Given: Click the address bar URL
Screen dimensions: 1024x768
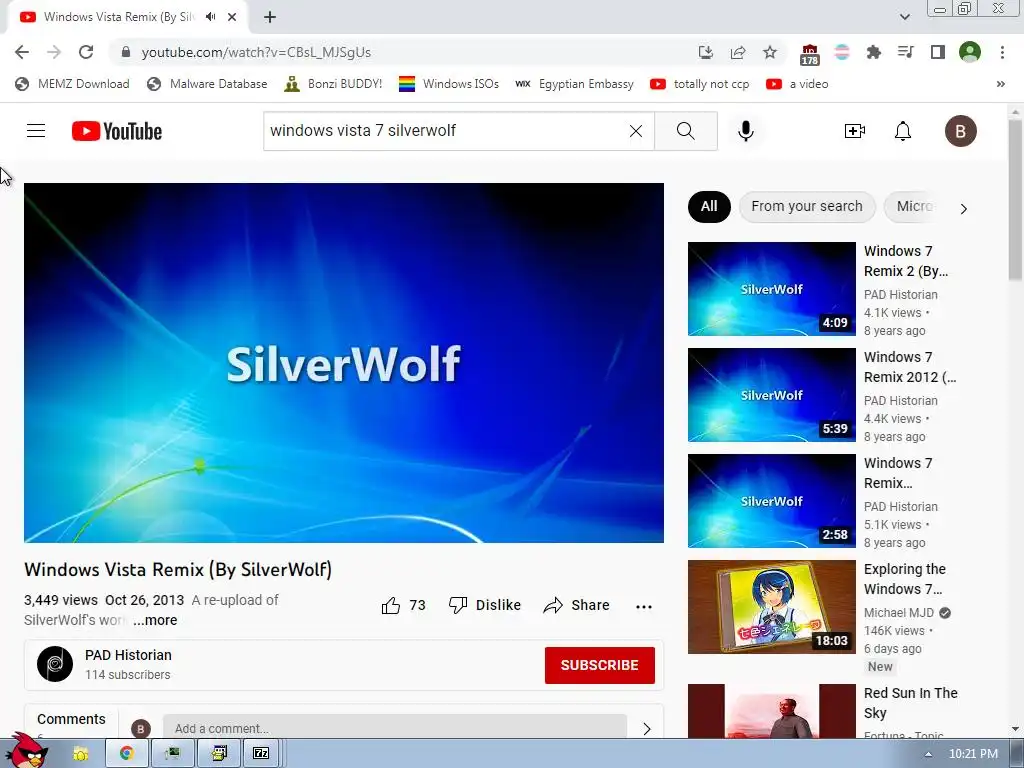Looking at the screenshot, I should [256, 52].
